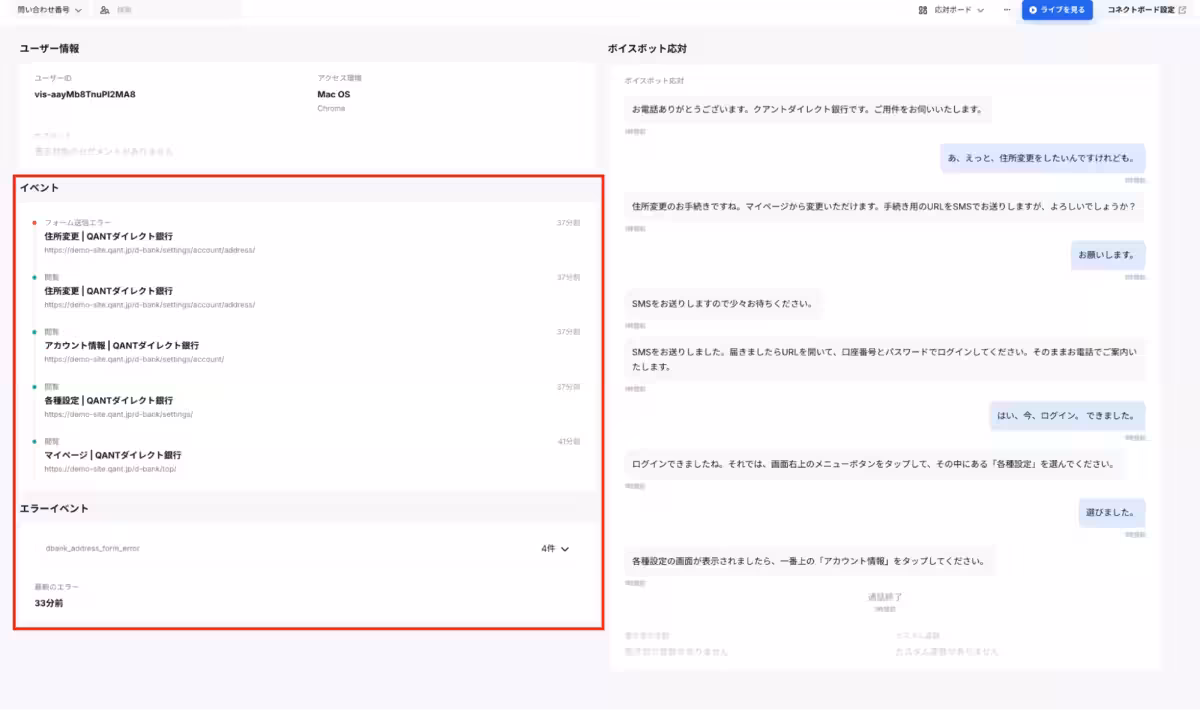Expand the 4件 error count chevron
The height and width of the screenshot is (710, 1200).
point(565,549)
